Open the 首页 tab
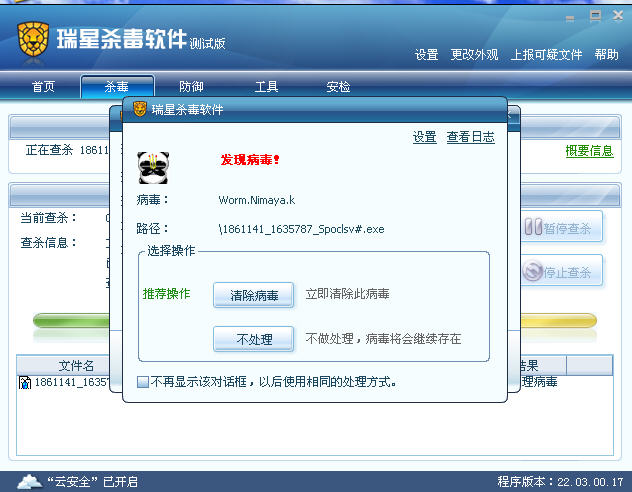The image size is (632, 492). point(43,87)
